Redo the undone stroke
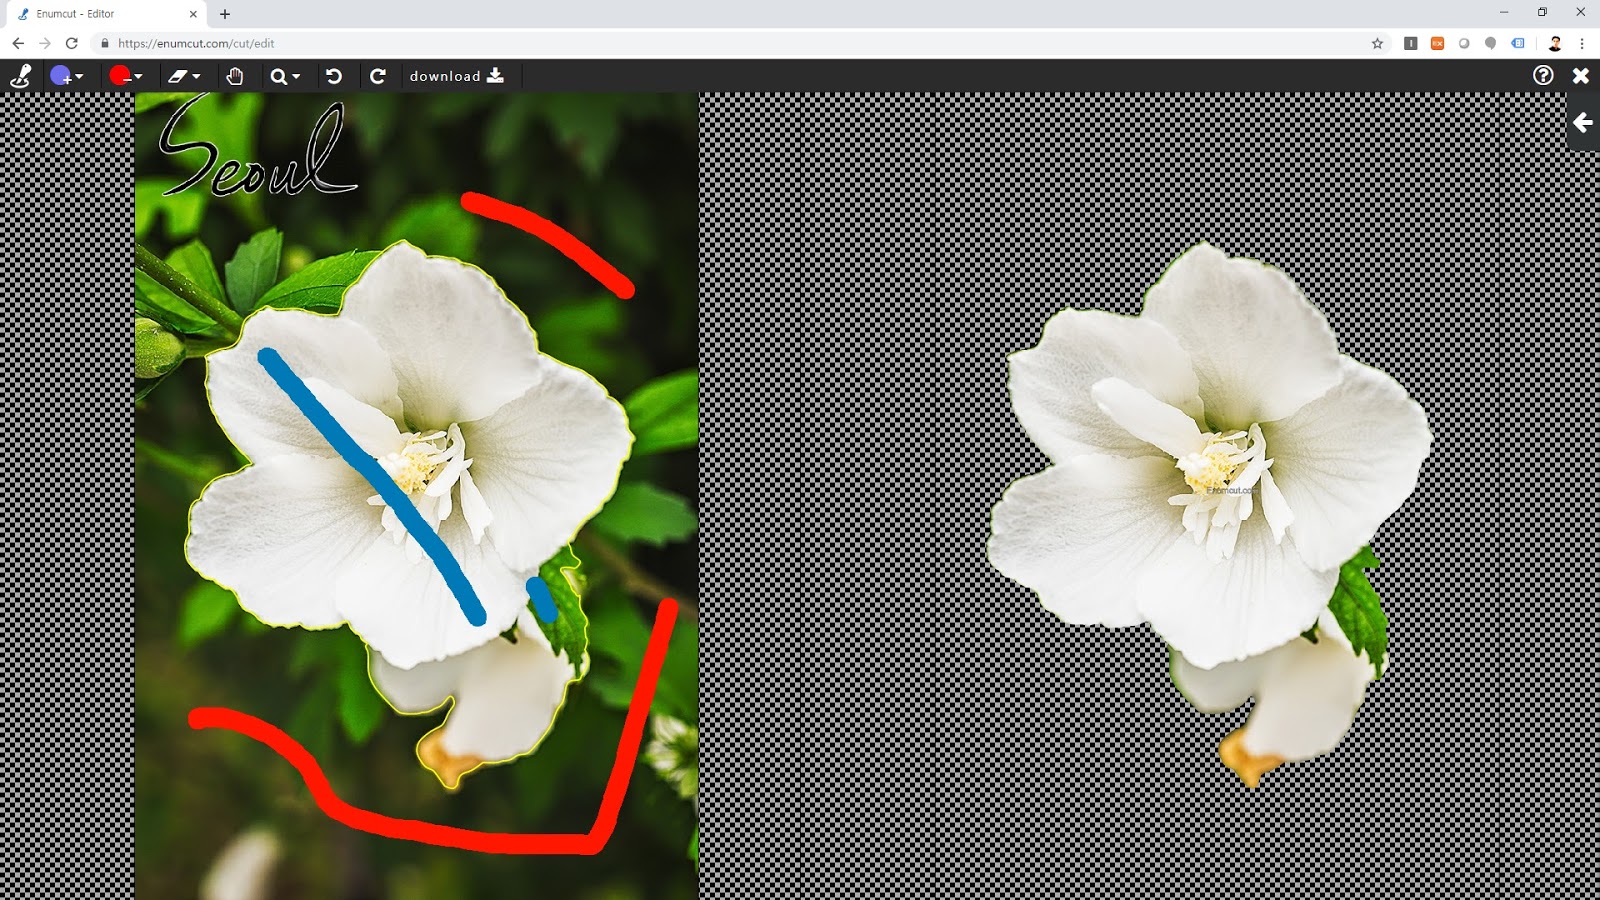Viewport: 1600px width, 900px height. [x=380, y=75]
